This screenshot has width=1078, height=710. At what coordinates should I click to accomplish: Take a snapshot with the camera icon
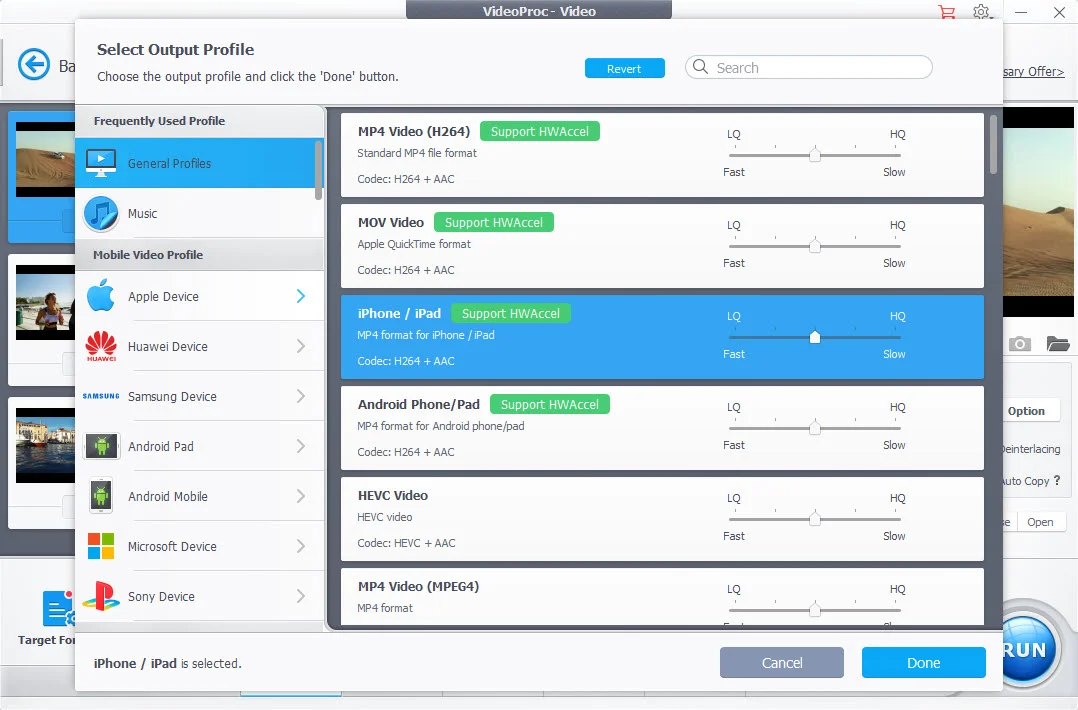pos(1019,343)
